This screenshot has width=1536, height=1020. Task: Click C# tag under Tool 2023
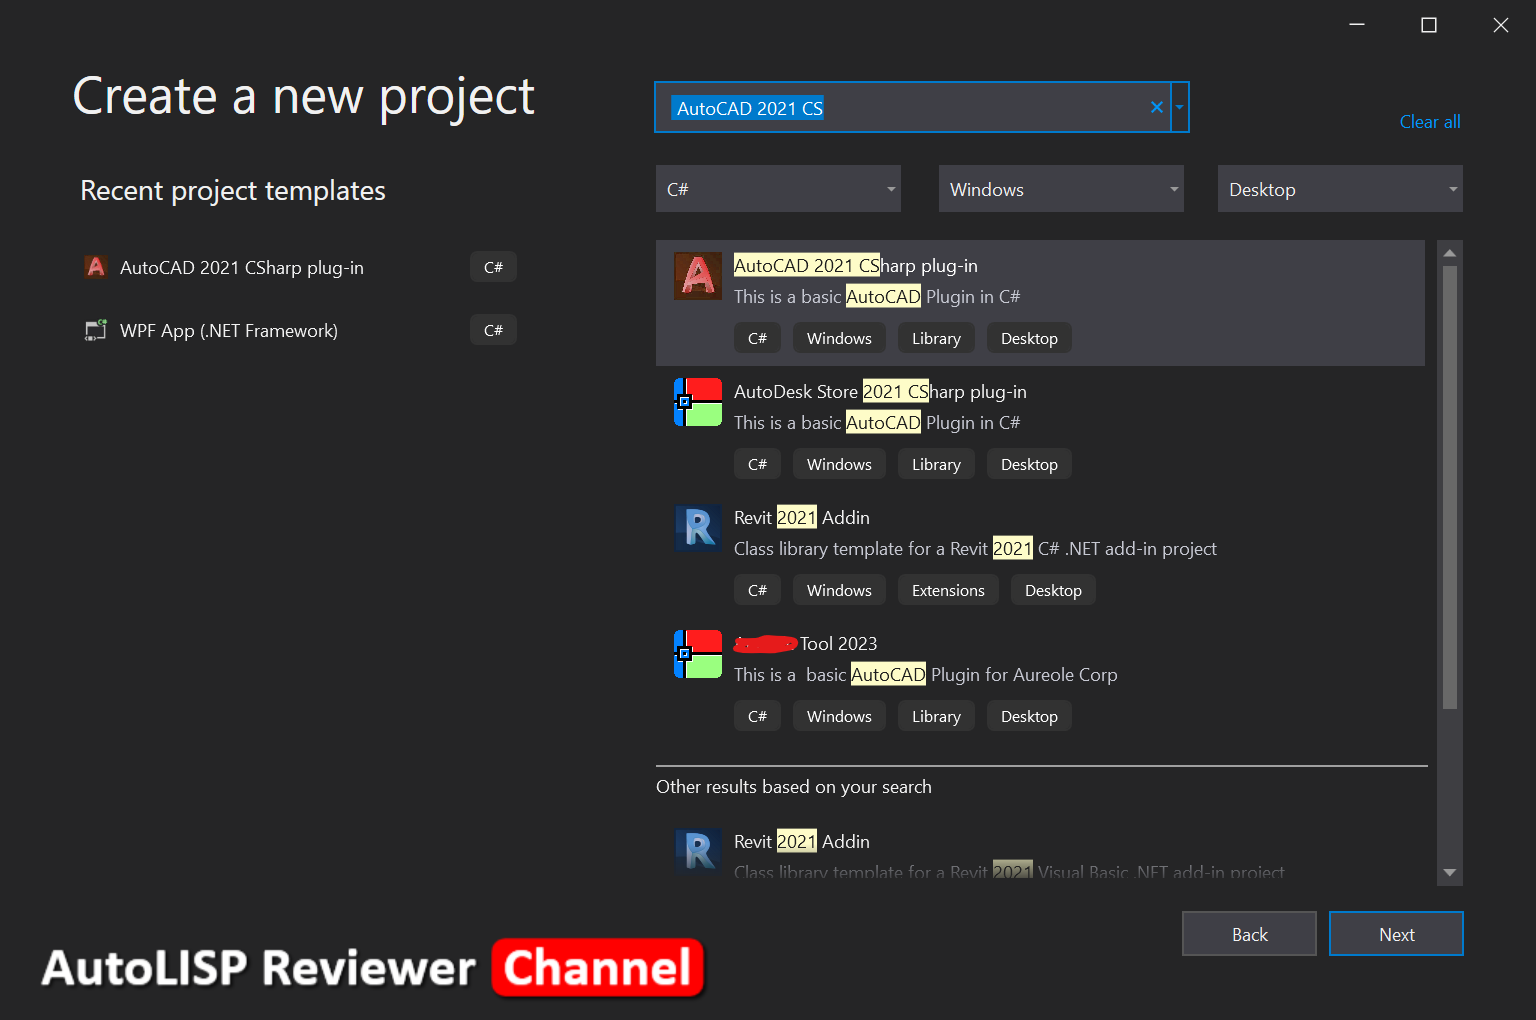pyautogui.click(x=757, y=716)
